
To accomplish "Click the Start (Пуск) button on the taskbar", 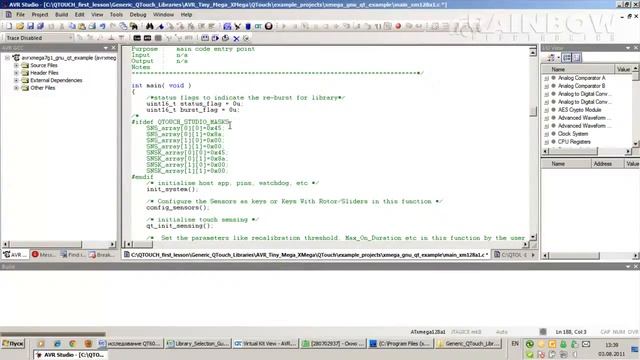I will click(x=13, y=344).
